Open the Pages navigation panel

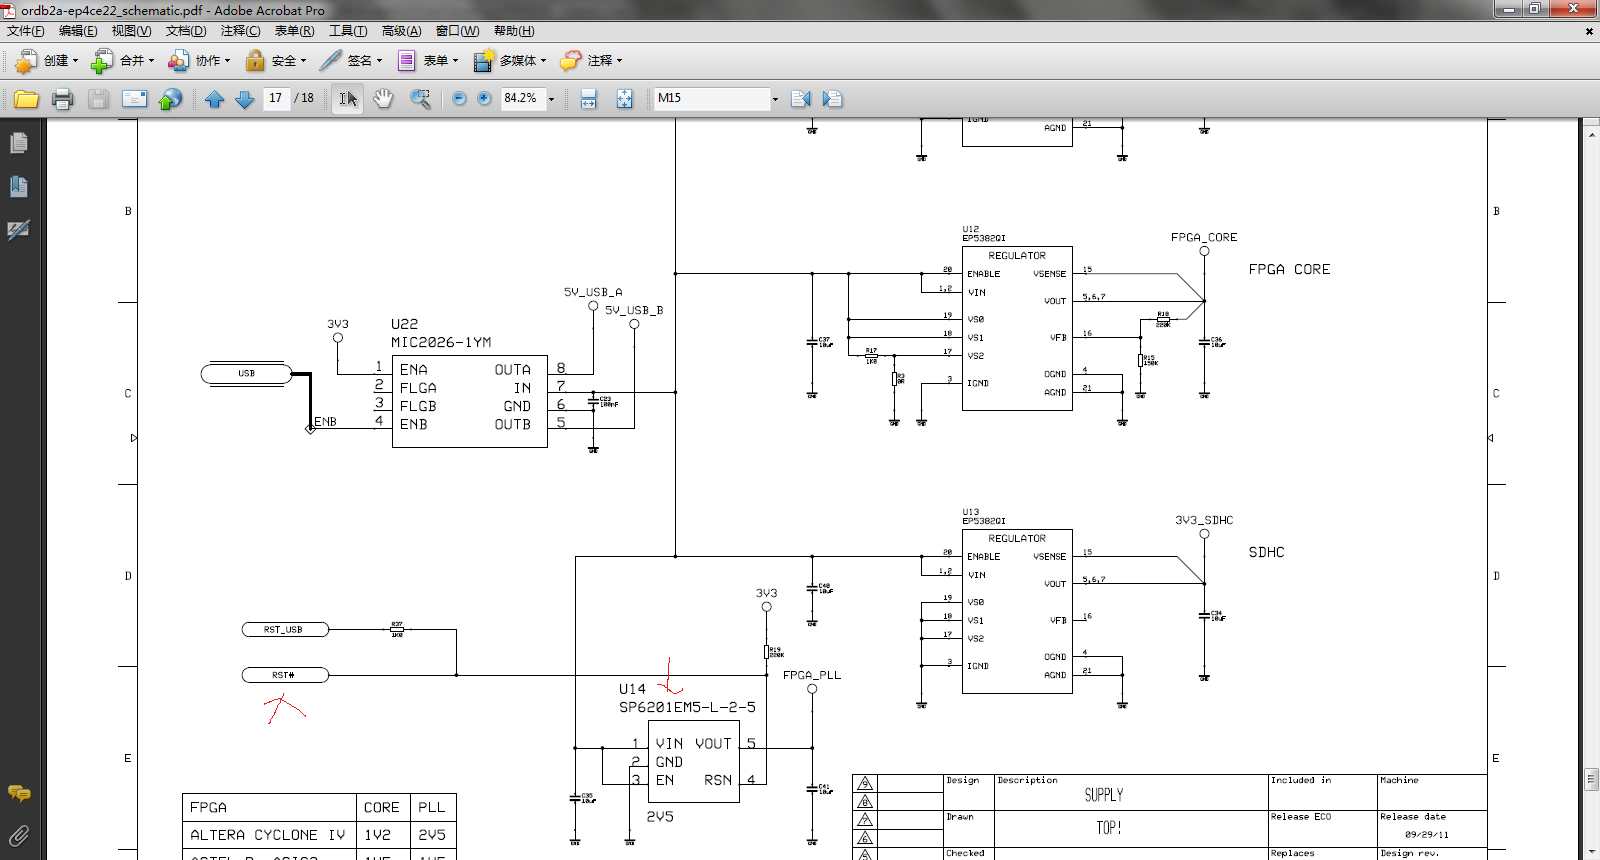(19, 143)
